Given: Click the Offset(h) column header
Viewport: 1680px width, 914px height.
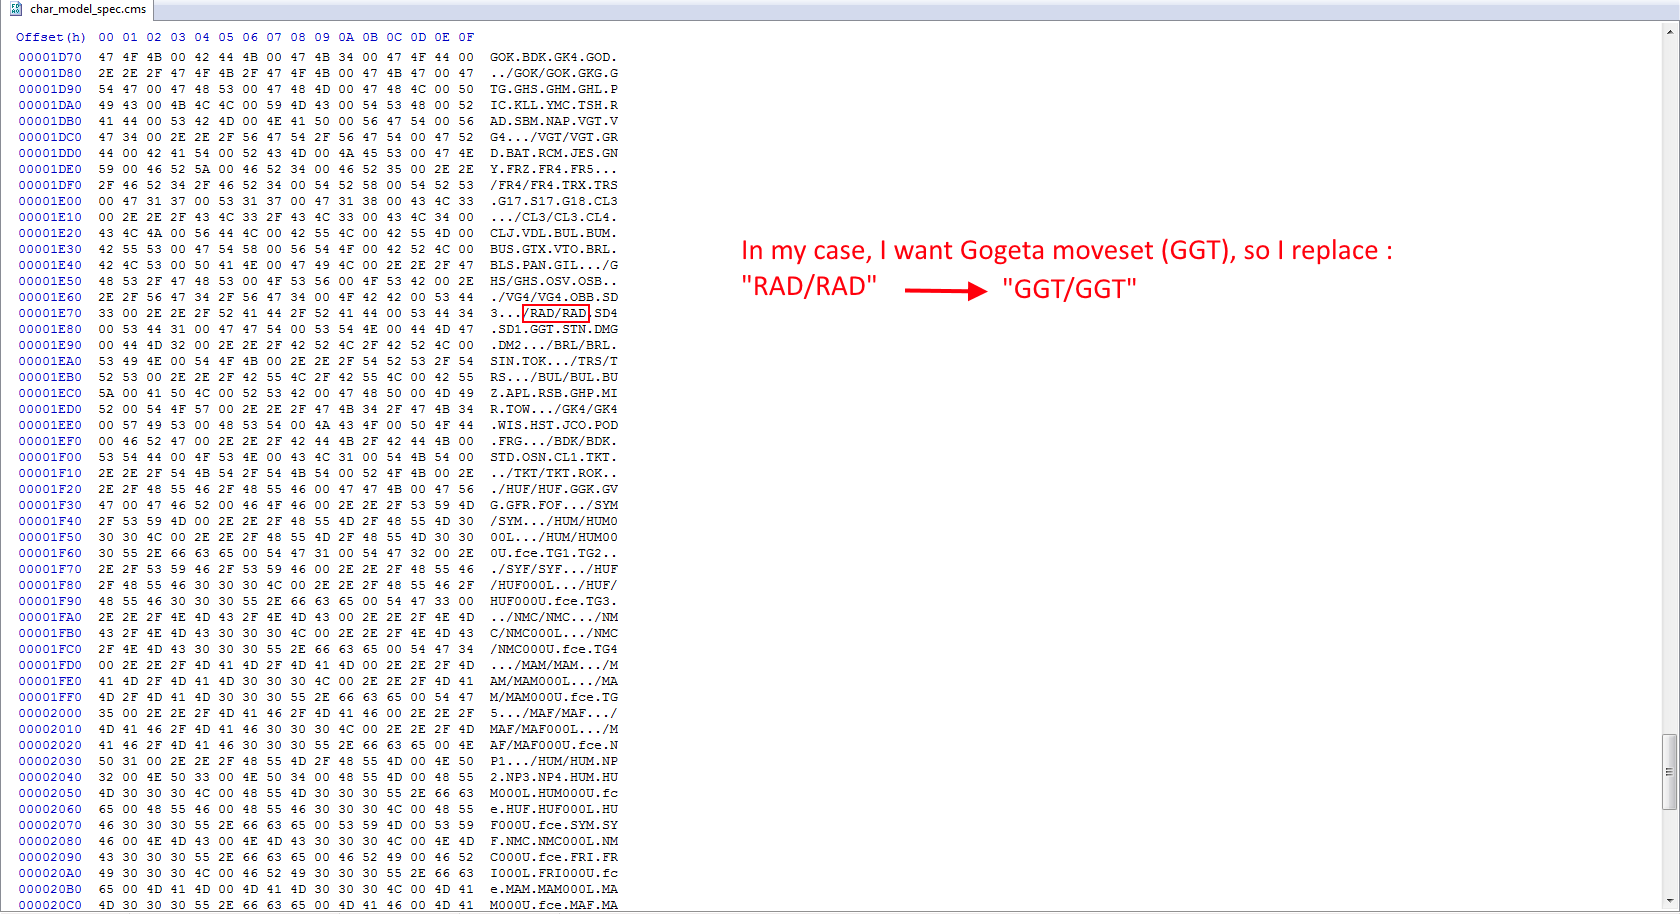Looking at the screenshot, I should pos(50,37).
